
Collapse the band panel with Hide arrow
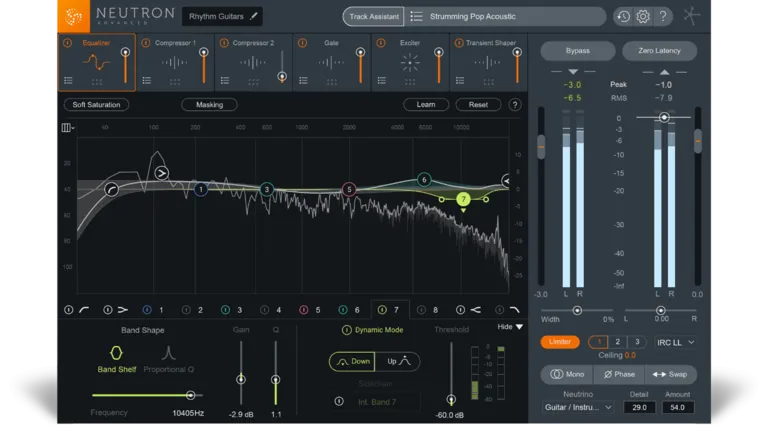tap(519, 327)
